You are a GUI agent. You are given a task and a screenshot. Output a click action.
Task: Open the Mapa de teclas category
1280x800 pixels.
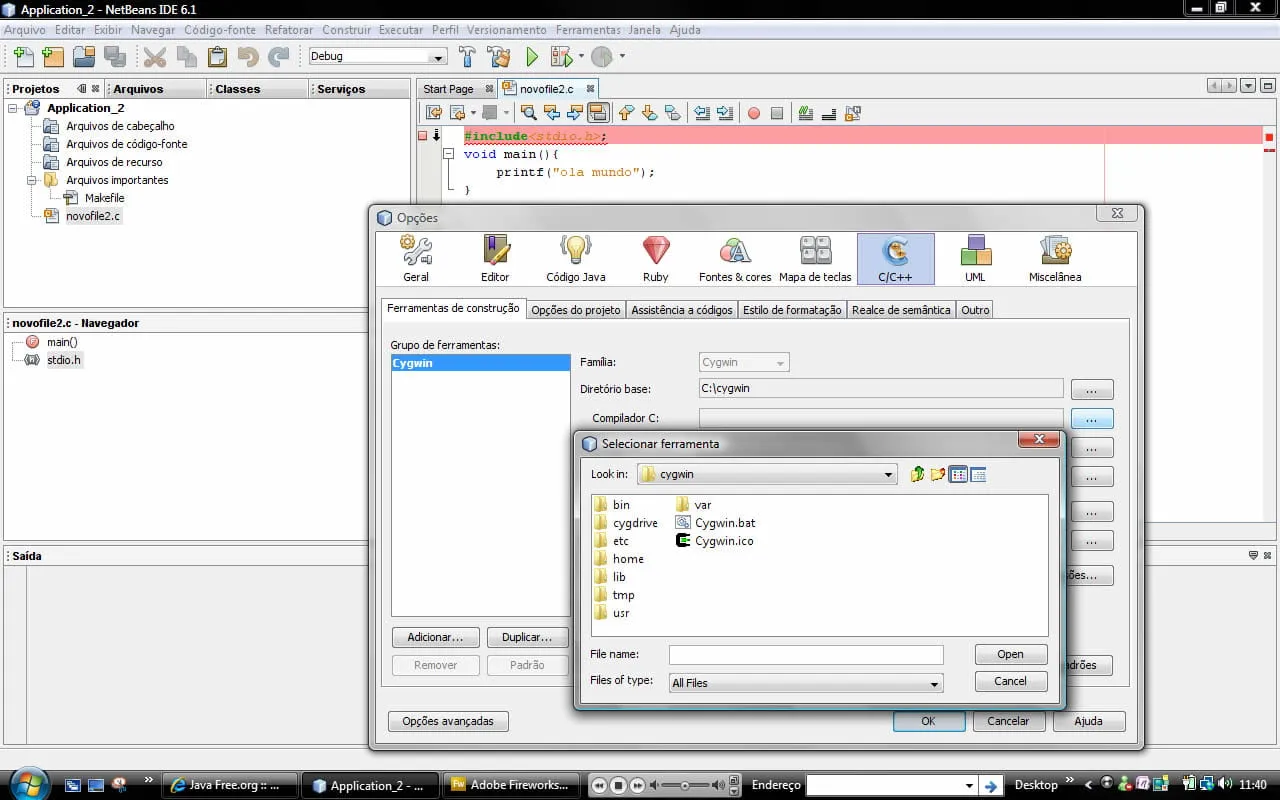coord(815,259)
